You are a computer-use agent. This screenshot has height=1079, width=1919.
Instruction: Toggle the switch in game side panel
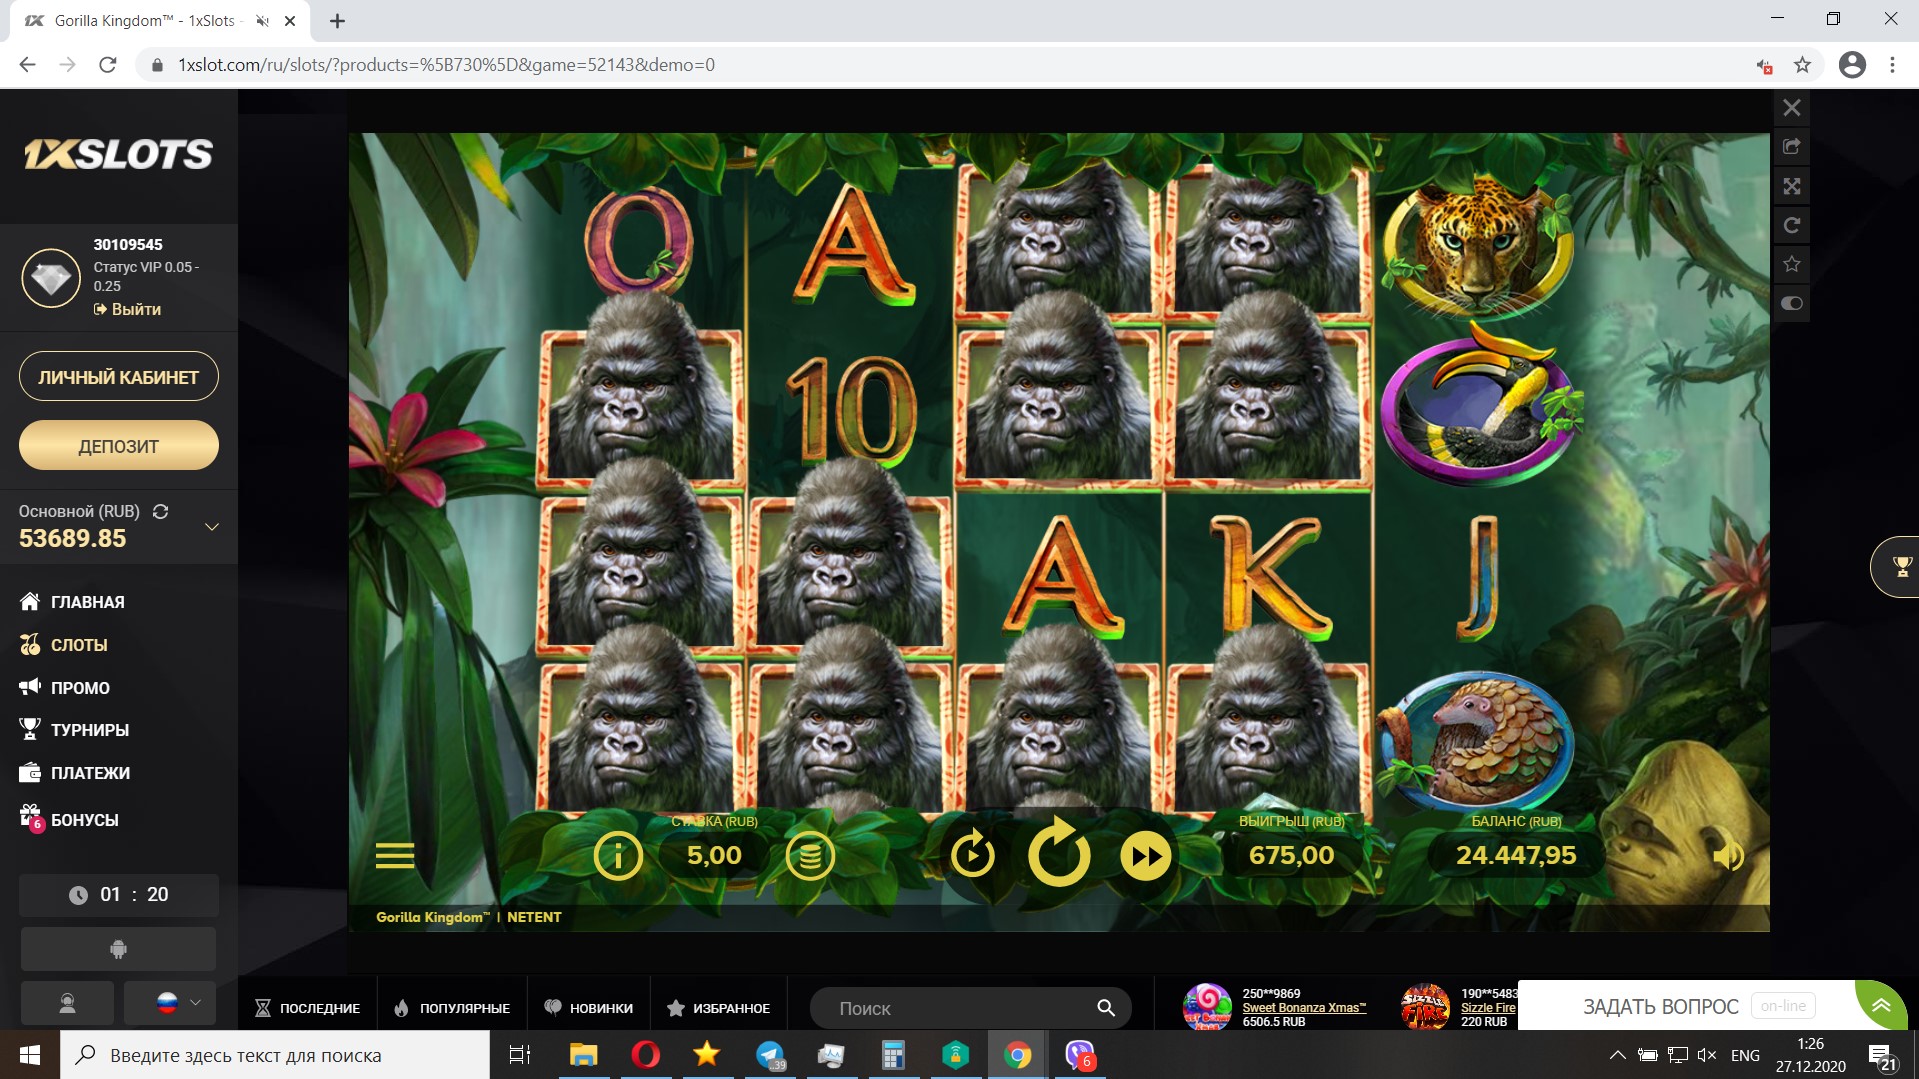point(1792,303)
